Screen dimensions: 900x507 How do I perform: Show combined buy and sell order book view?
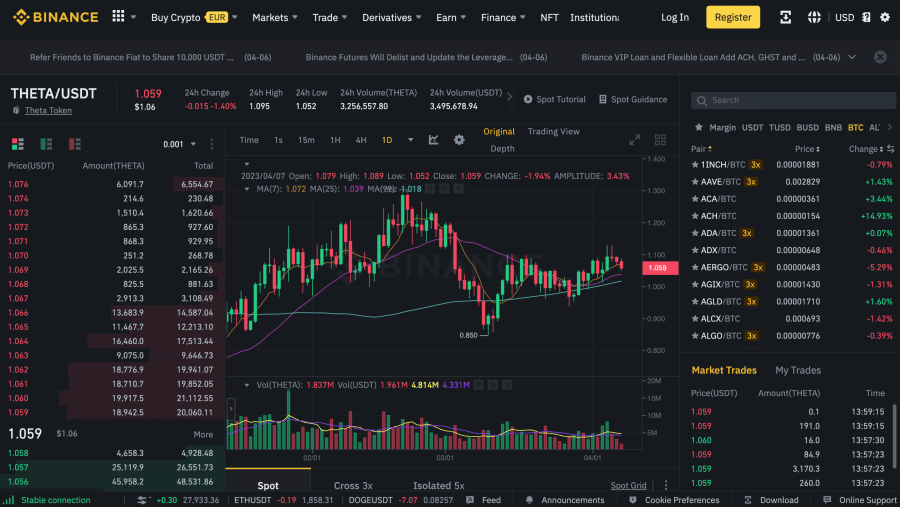[x=18, y=144]
